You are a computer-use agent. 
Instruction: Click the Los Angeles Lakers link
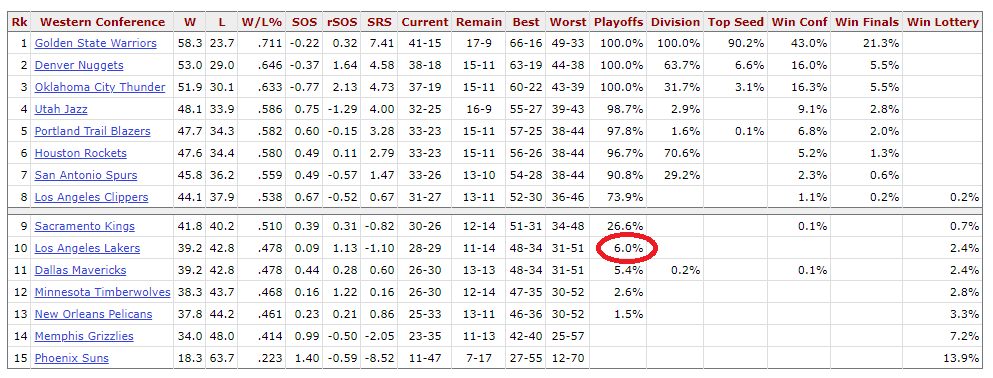click(x=87, y=248)
